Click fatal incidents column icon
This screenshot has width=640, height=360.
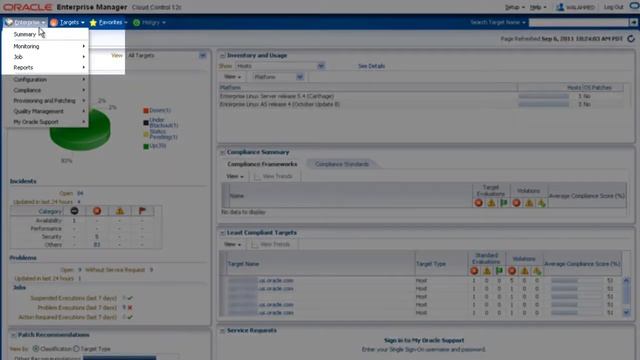74,211
